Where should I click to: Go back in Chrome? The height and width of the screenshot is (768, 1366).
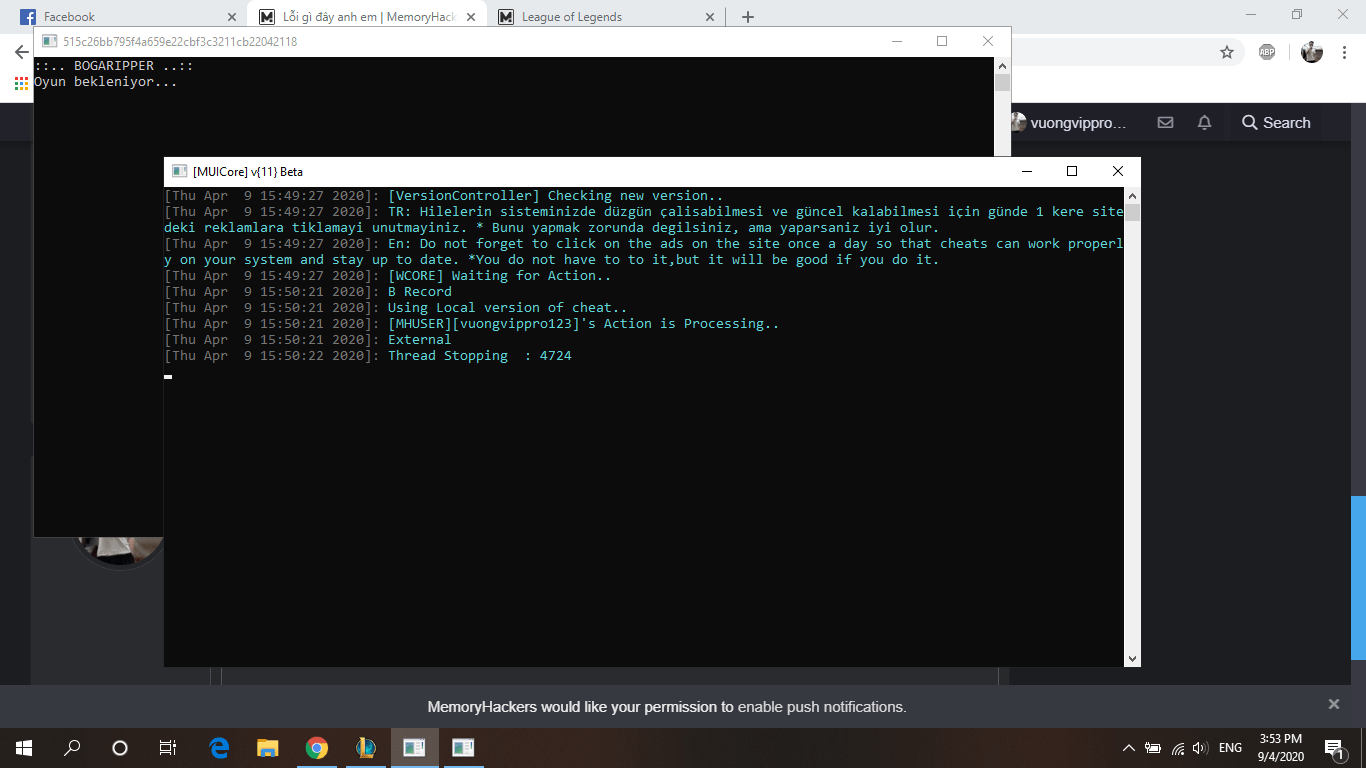coord(21,52)
